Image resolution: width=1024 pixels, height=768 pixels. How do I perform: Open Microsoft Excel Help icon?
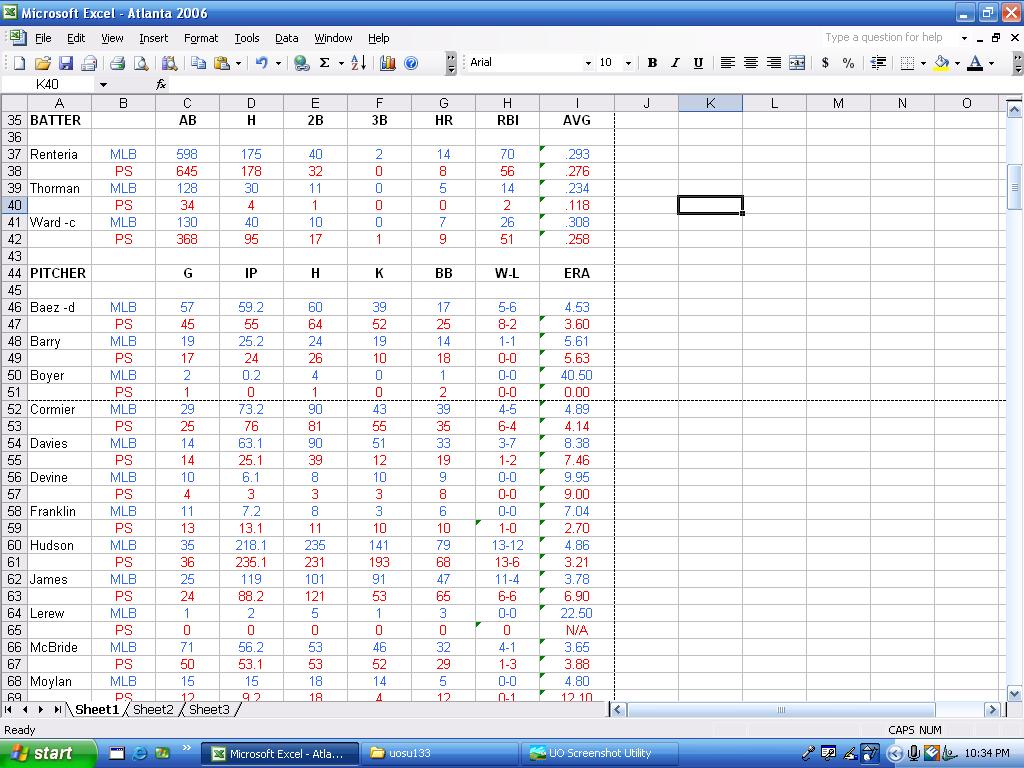pyautogui.click(x=411, y=63)
